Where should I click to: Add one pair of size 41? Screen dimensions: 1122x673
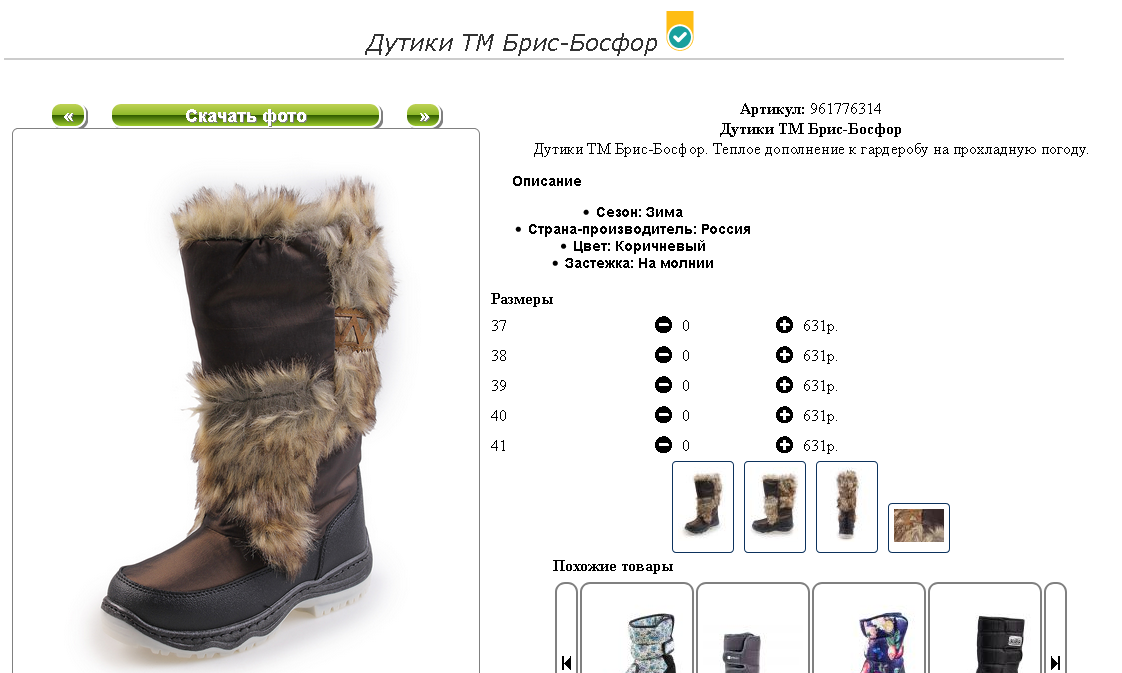click(x=784, y=446)
